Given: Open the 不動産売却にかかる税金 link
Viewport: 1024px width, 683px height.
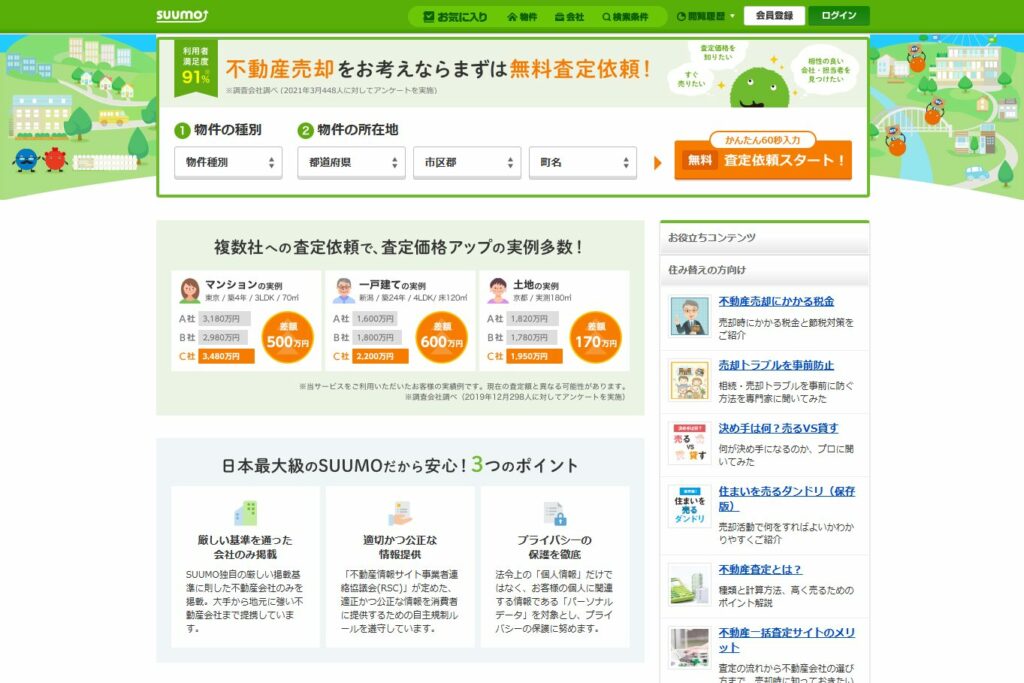Looking at the screenshot, I should pyautogui.click(x=776, y=301).
